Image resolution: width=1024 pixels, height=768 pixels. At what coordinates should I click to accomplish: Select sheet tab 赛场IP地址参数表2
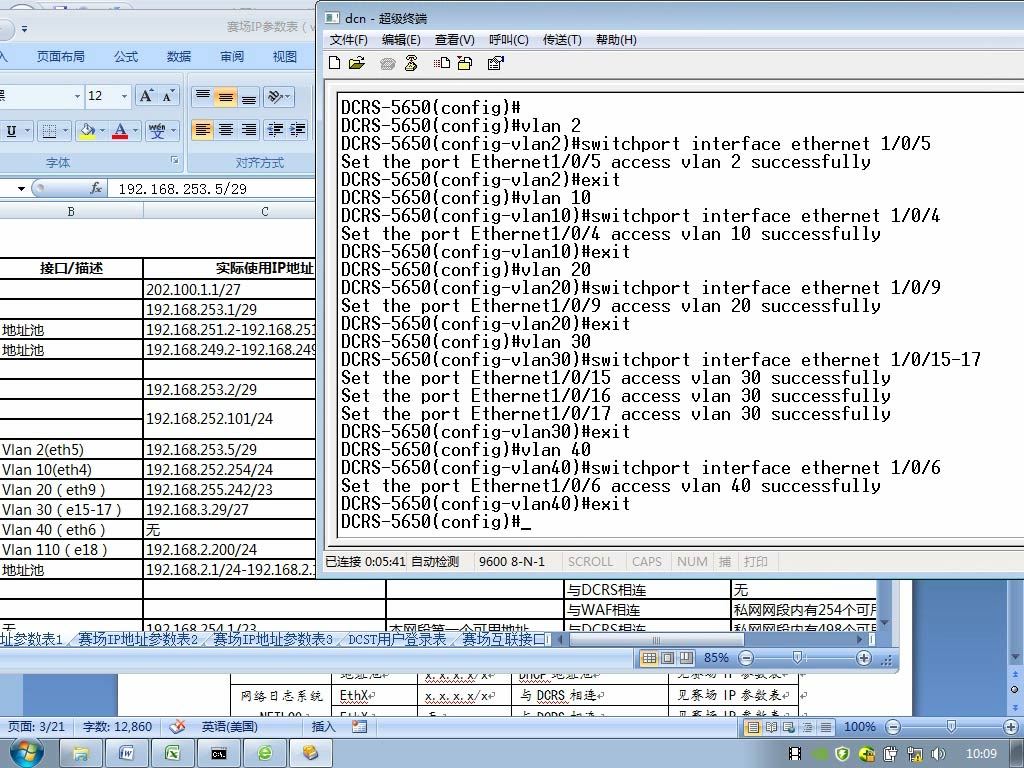tap(138, 639)
